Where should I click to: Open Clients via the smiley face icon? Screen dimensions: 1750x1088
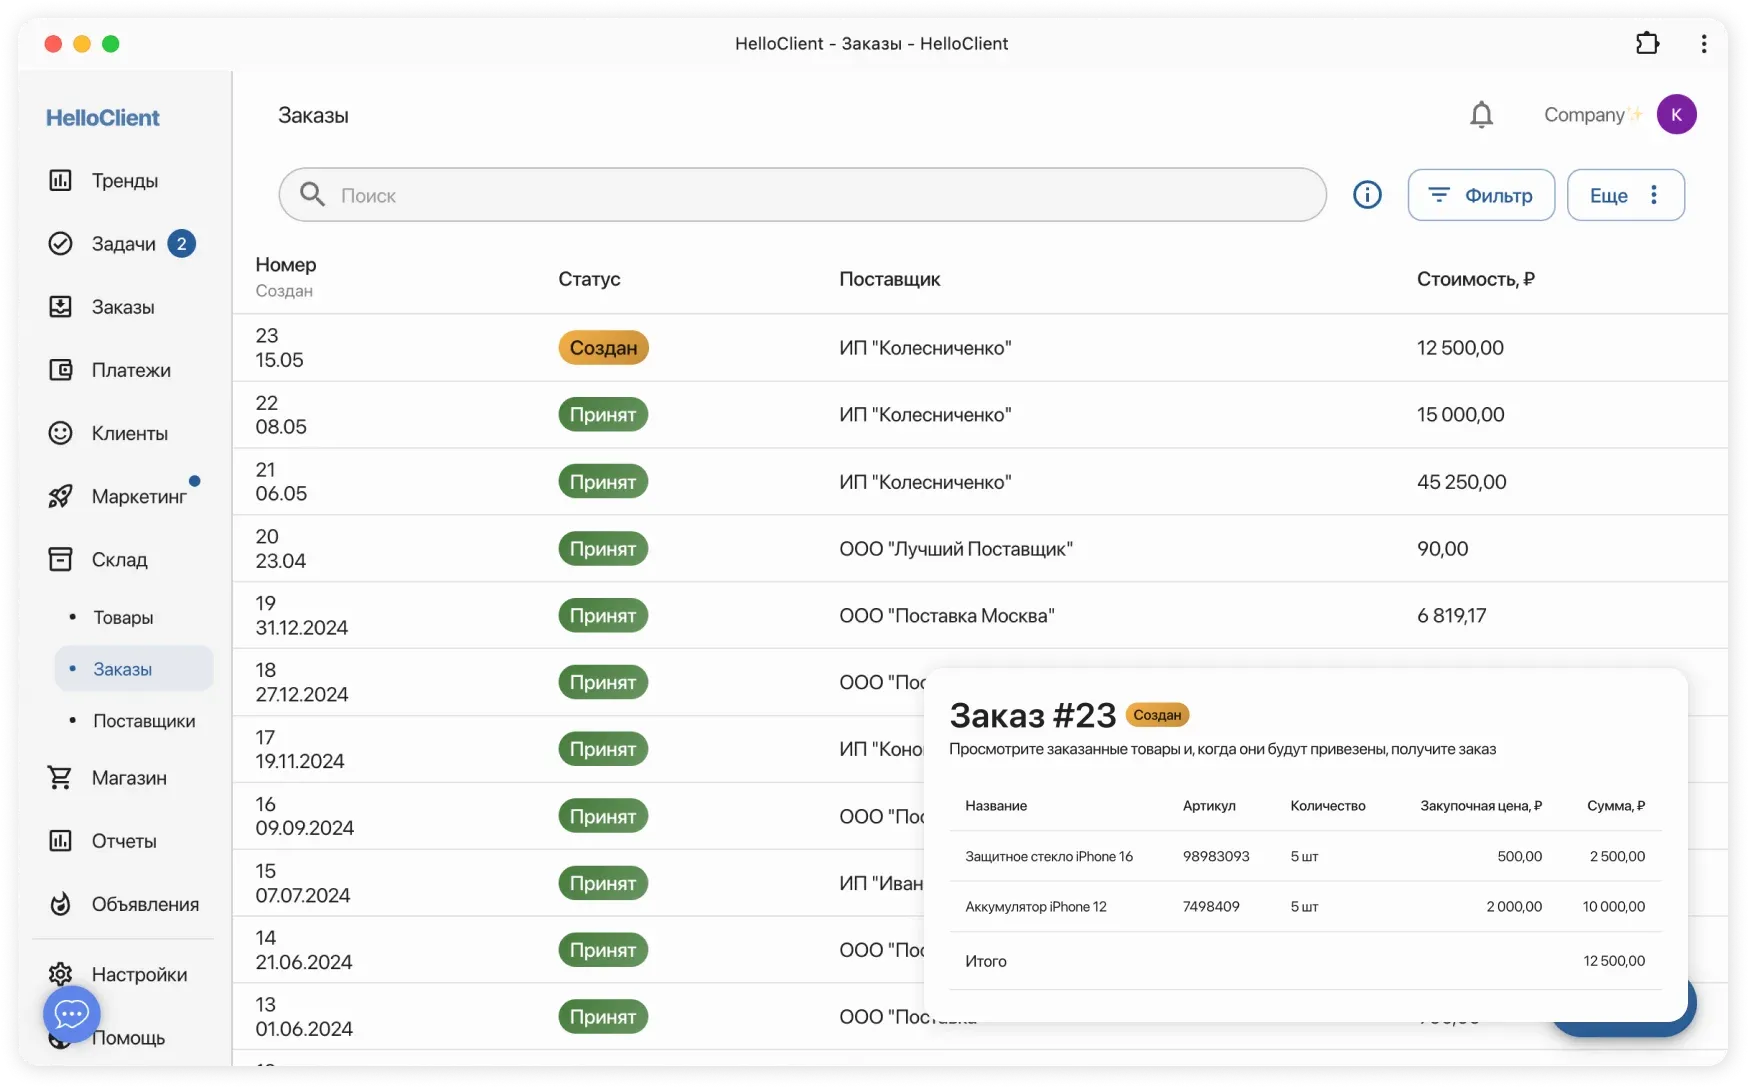(61, 433)
